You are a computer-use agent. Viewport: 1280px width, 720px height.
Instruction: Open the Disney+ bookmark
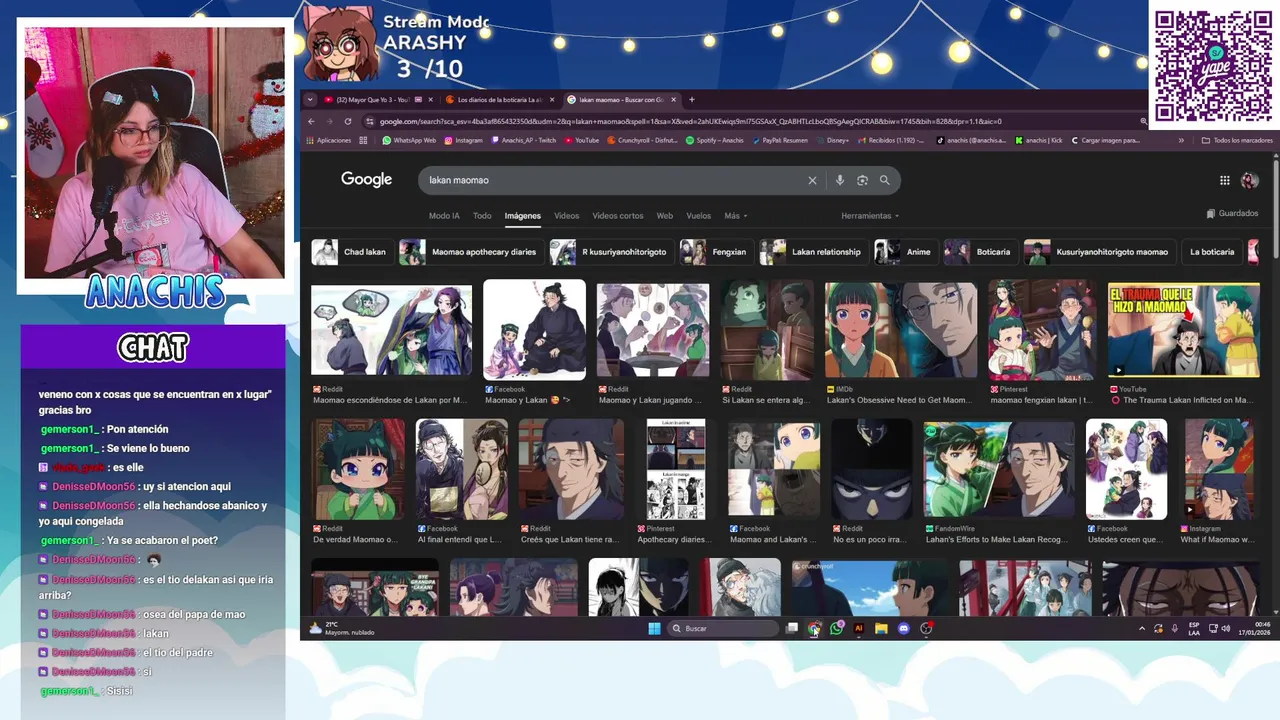click(833, 140)
